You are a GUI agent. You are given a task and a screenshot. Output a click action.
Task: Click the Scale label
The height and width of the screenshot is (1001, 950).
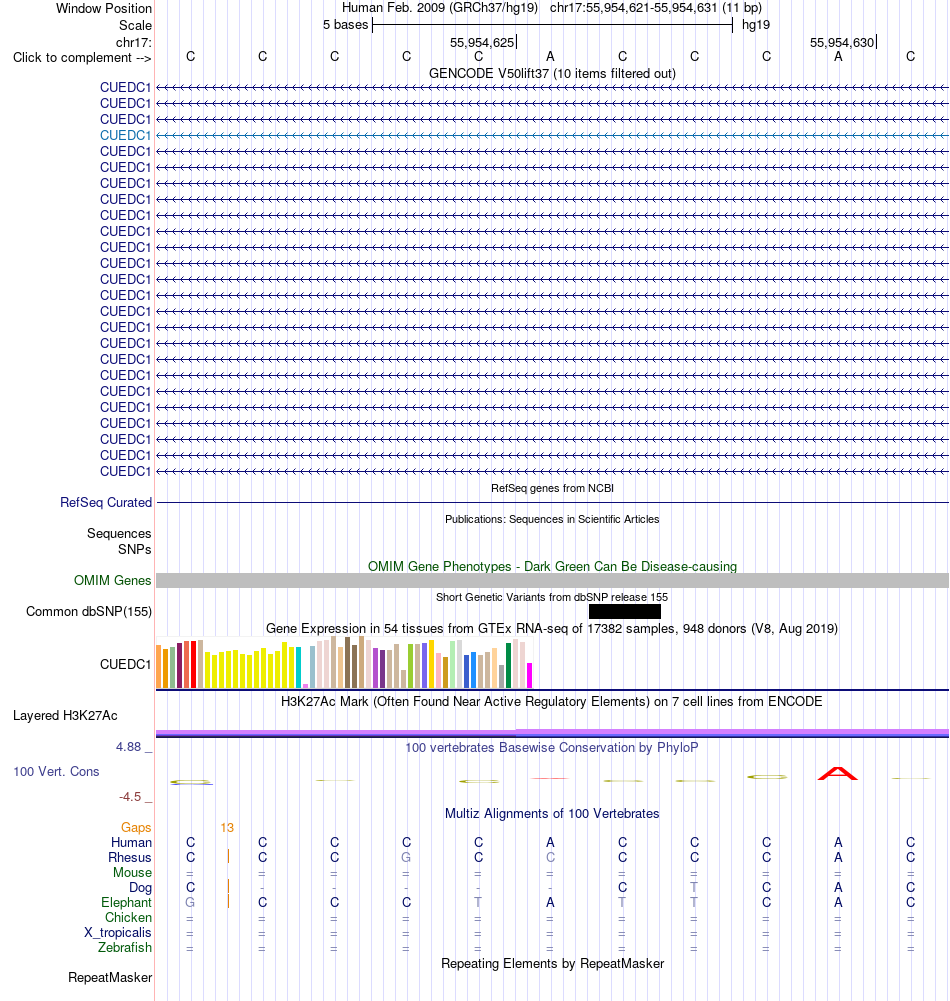click(135, 26)
